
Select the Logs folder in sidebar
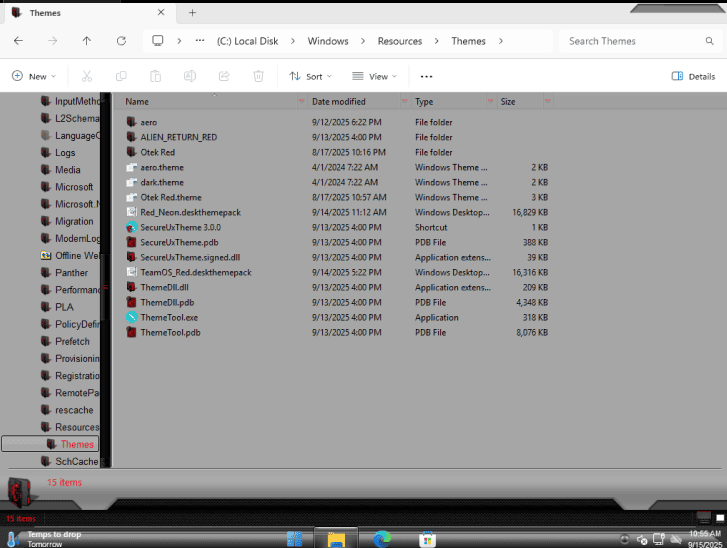[65, 153]
